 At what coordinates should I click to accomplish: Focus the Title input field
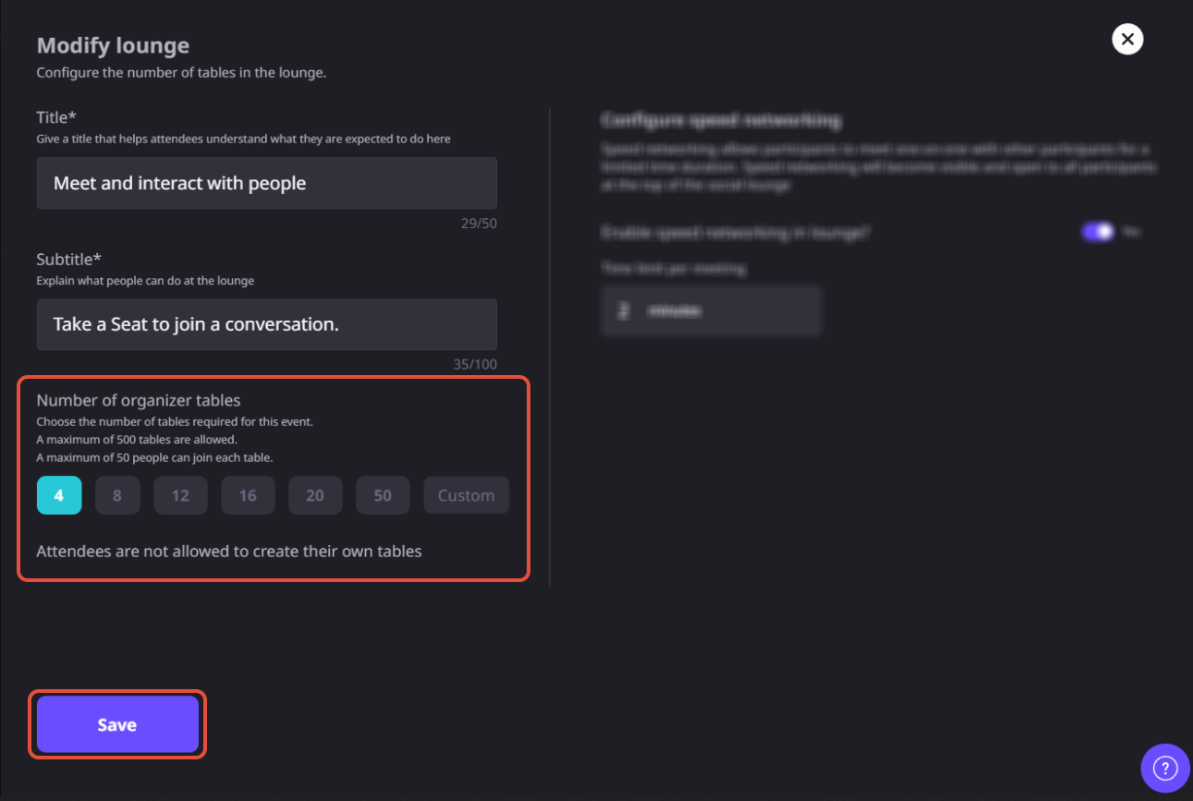266,183
